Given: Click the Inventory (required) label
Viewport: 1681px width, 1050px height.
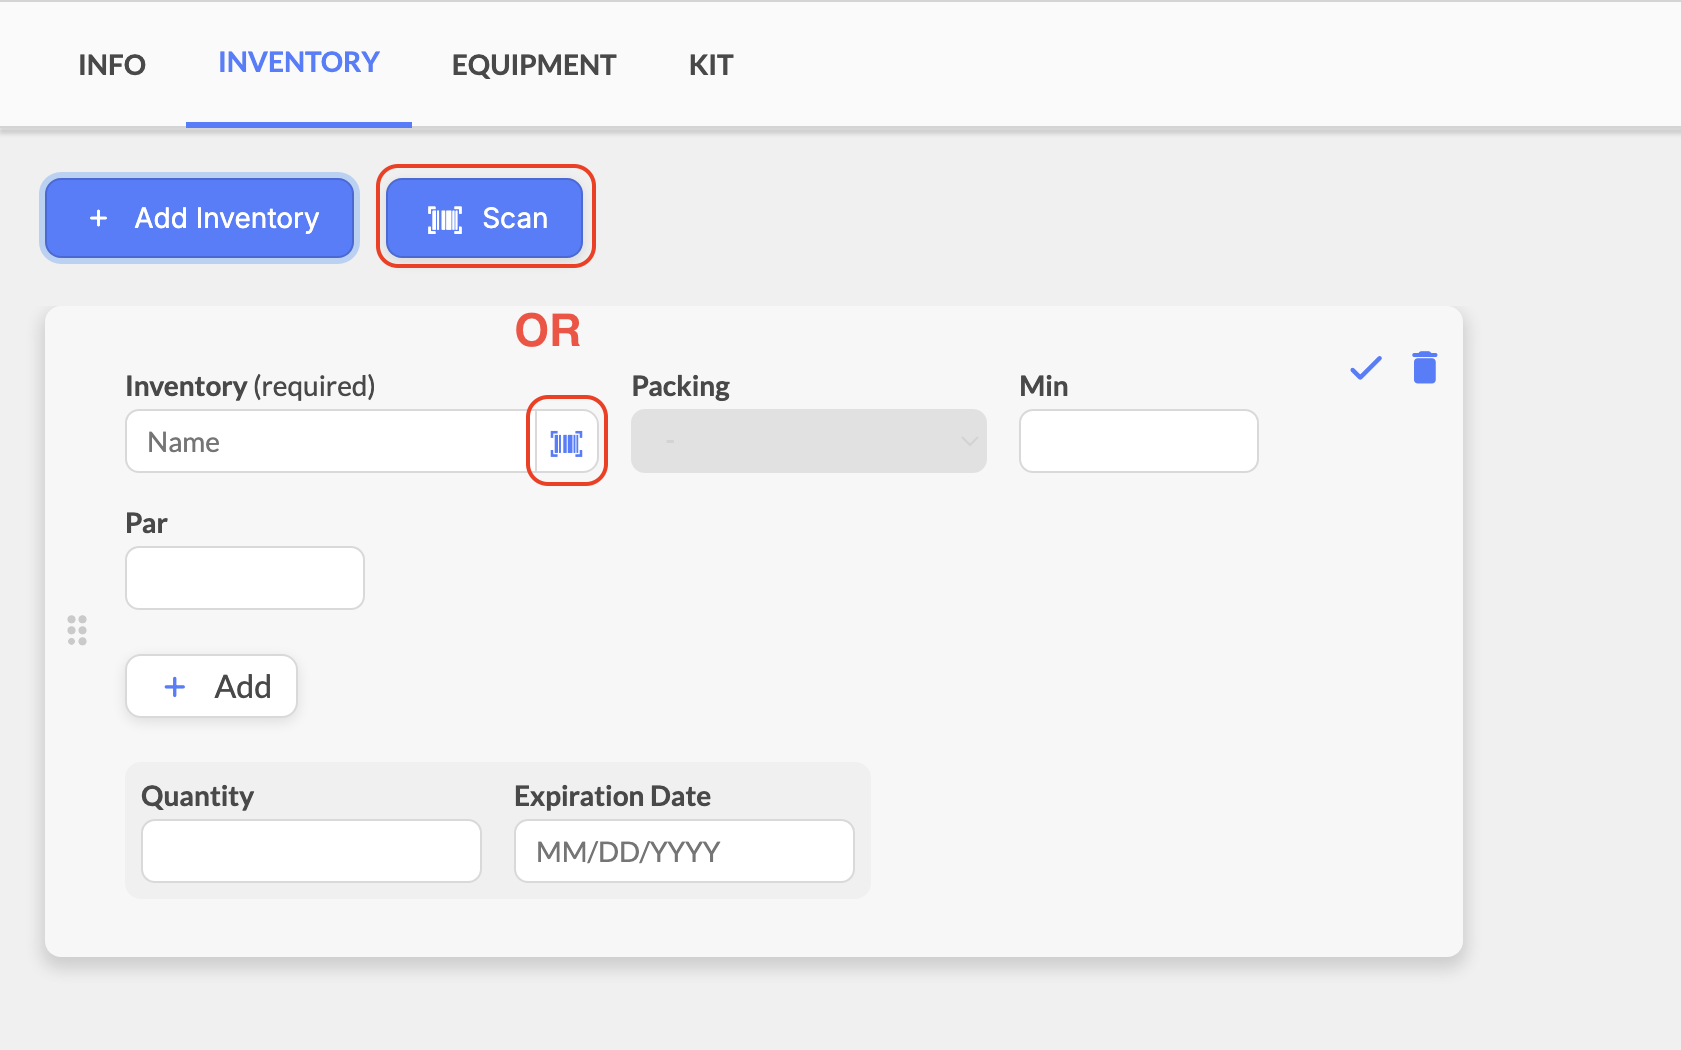Looking at the screenshot, I should [250, 386].
